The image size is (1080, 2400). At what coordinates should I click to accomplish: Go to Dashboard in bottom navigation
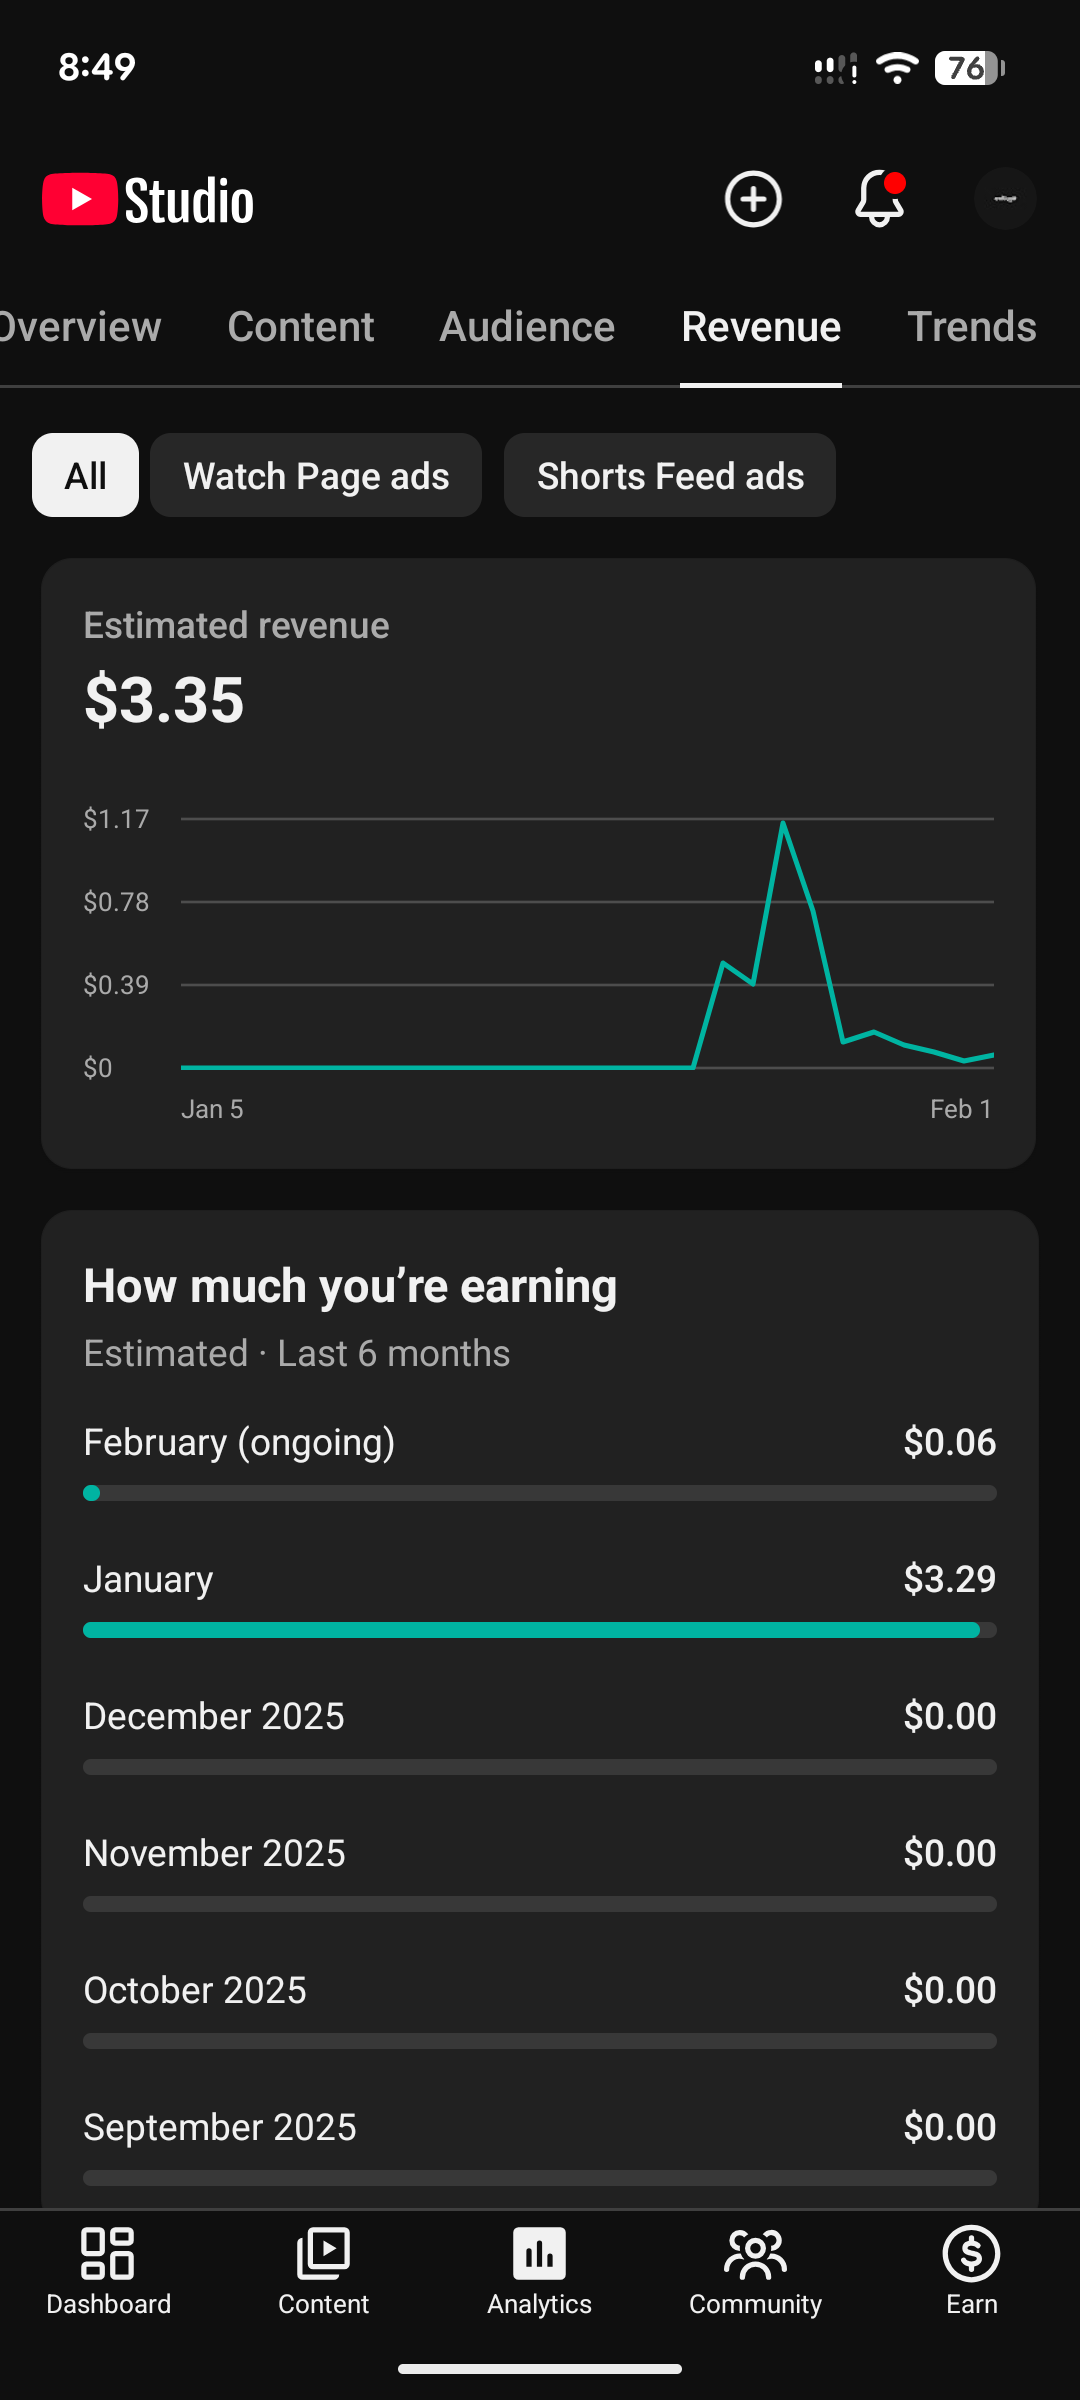(108, 2270)
